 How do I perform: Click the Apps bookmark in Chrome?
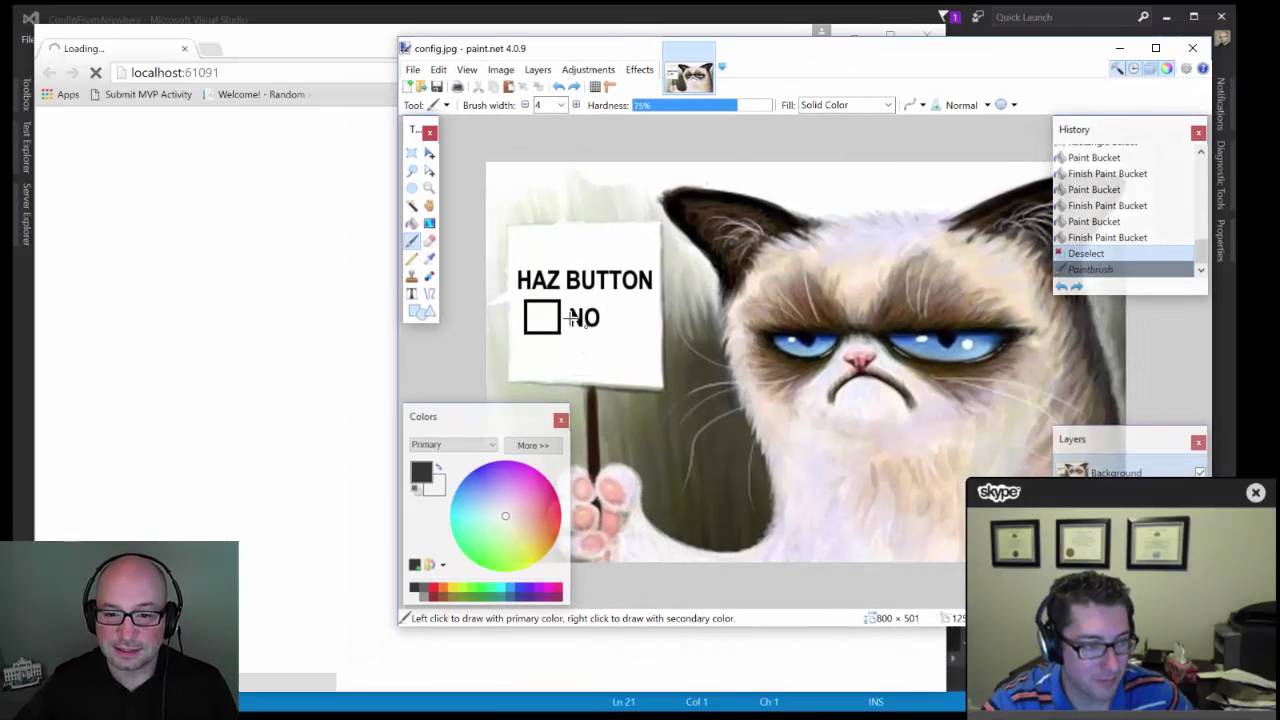point(60,94)
